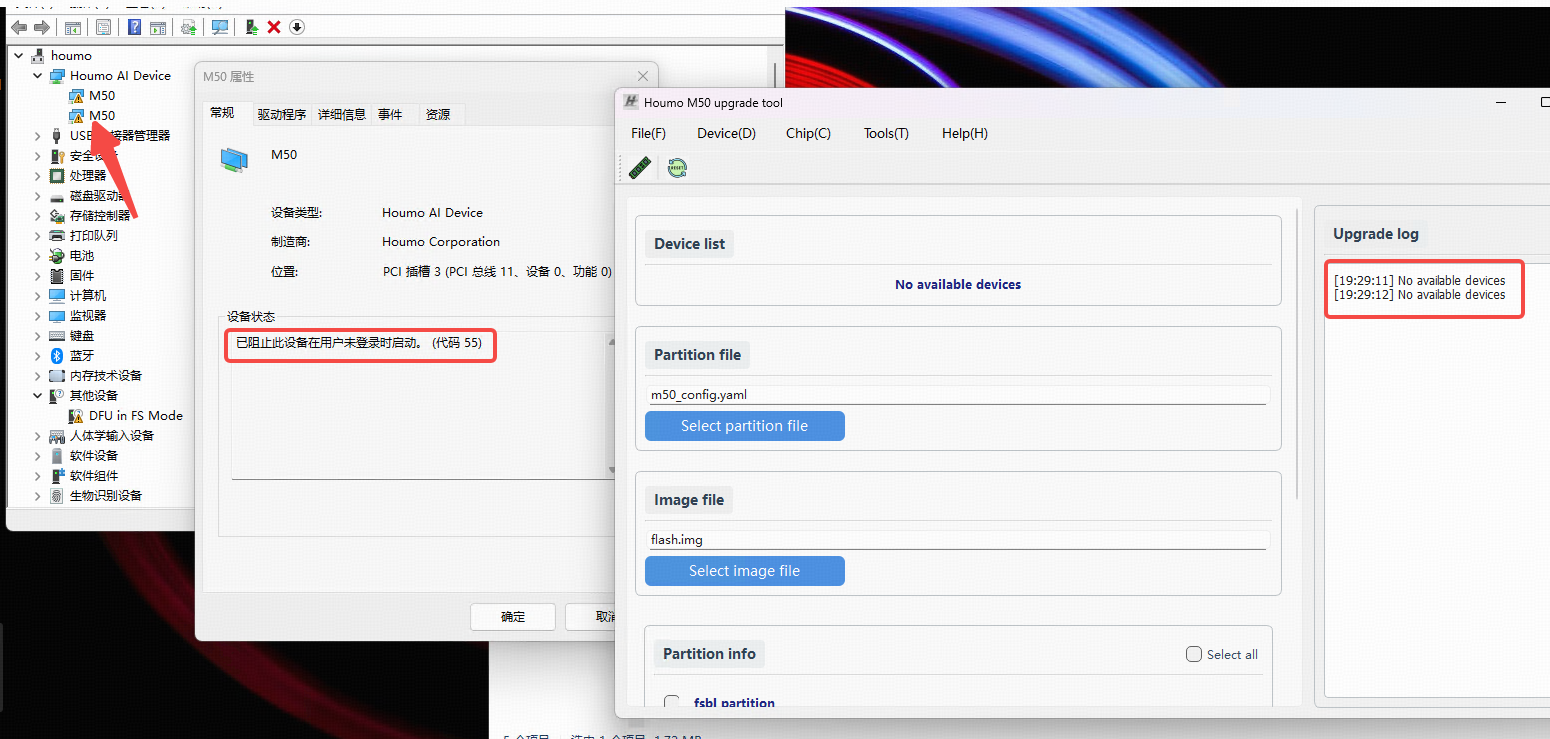The image size is (1550, 739).
Task: Click the battery icon beside 电池
Action: [57, 255]
